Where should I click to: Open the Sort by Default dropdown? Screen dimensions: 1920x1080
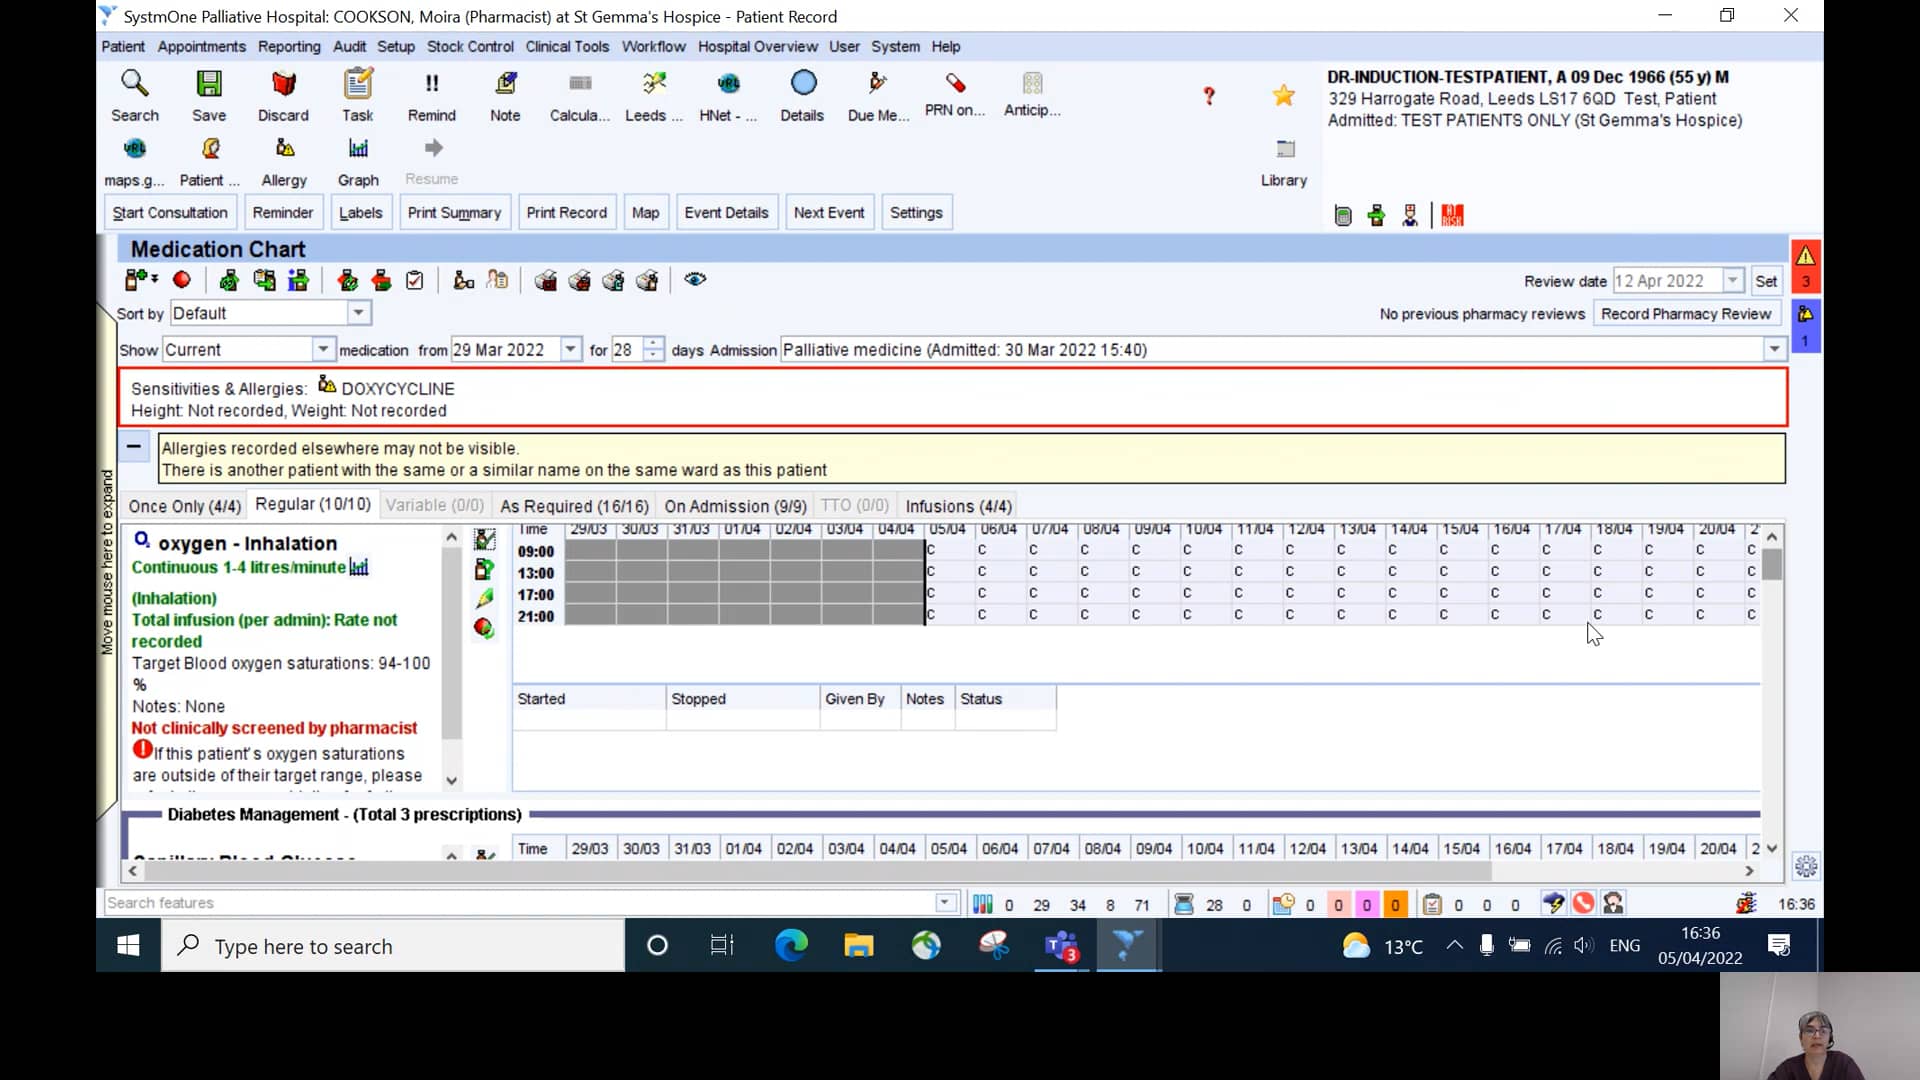pos(358,313)
